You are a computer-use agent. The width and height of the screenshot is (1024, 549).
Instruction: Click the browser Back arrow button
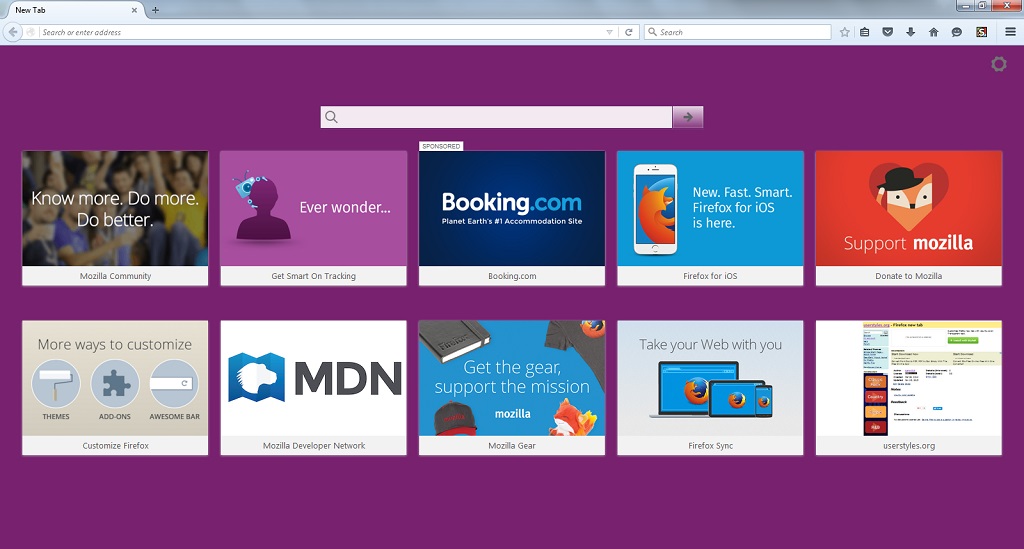[x=12, y=31]
